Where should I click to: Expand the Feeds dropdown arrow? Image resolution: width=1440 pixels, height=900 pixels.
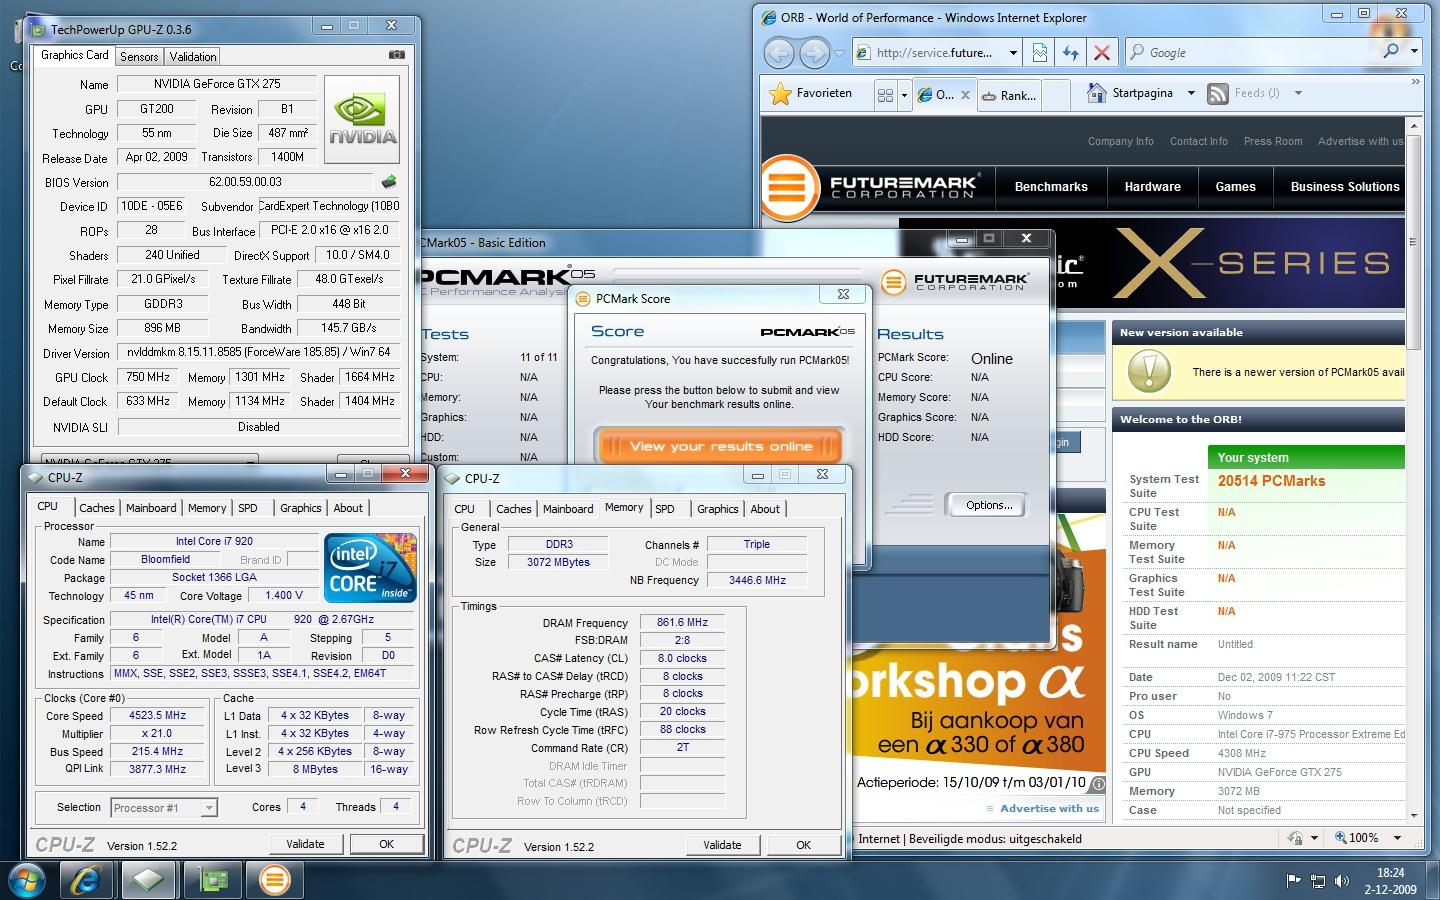1298,93
